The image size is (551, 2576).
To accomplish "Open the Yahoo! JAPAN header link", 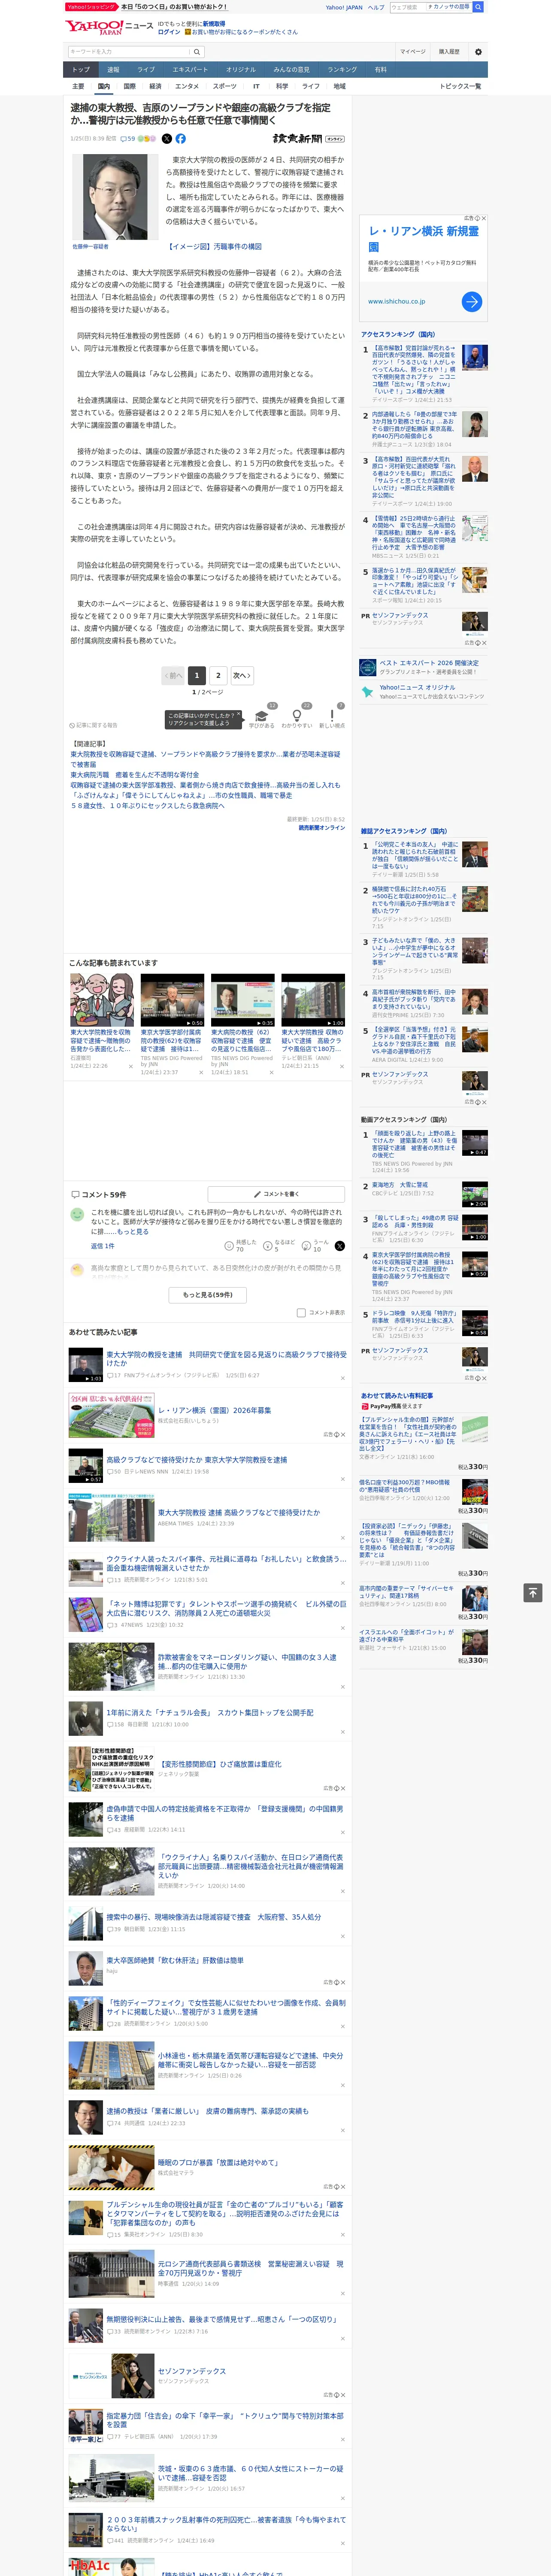I will click(x=344, y=7).
